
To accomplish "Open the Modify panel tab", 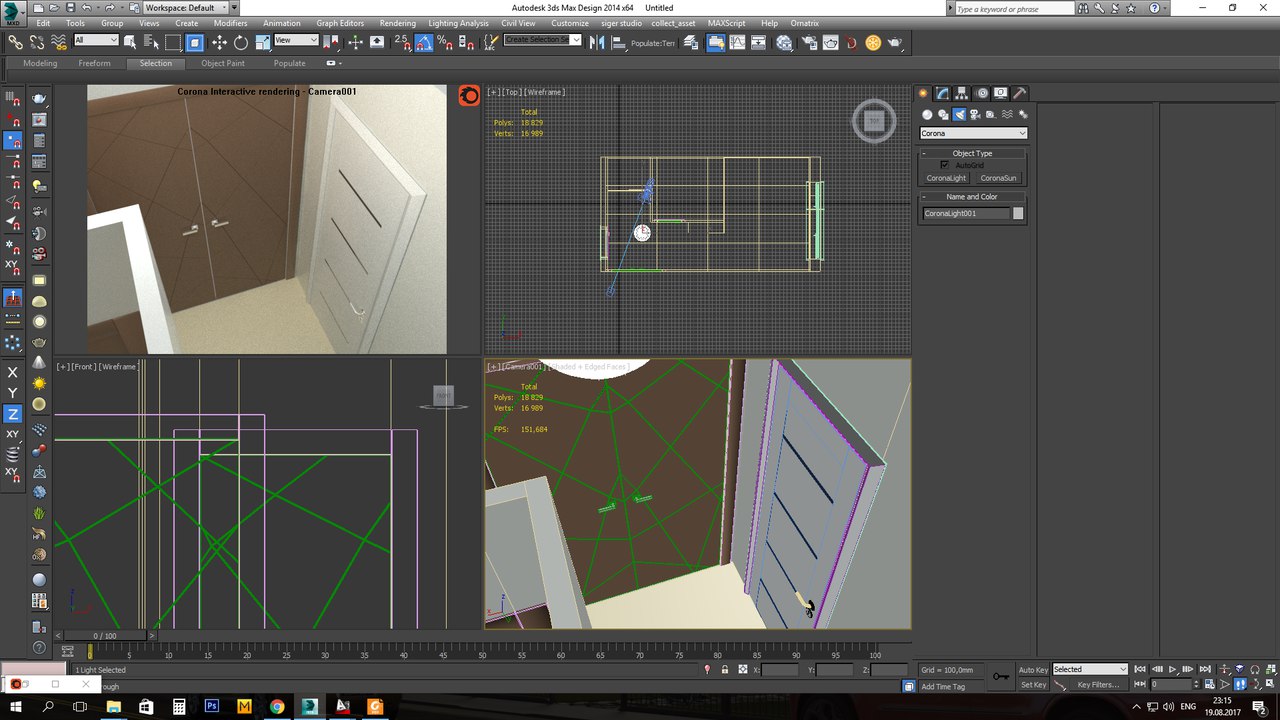I will 942,93.
